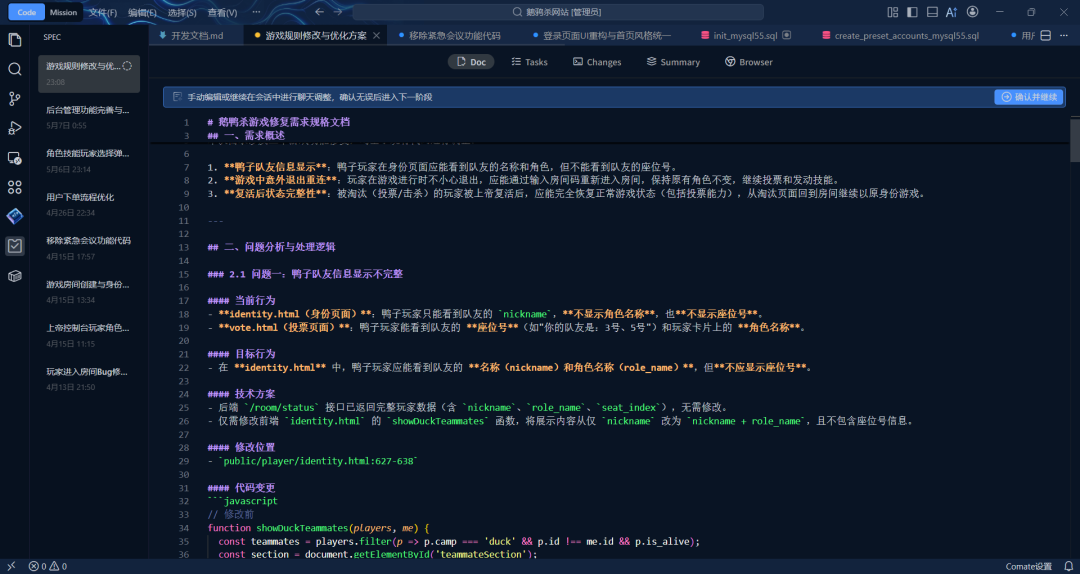Click the preview icon on init_mysql55.sql tab
Viewport: 1080px width, 574px height.
click(x=787, y=35)
